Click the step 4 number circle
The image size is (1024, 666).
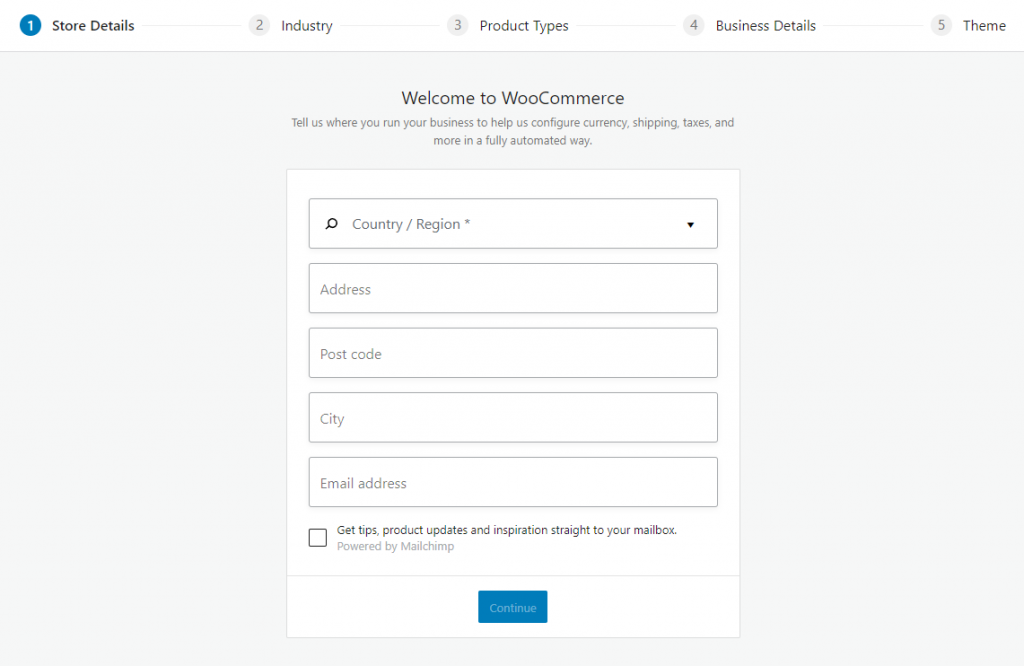point(694,26)
